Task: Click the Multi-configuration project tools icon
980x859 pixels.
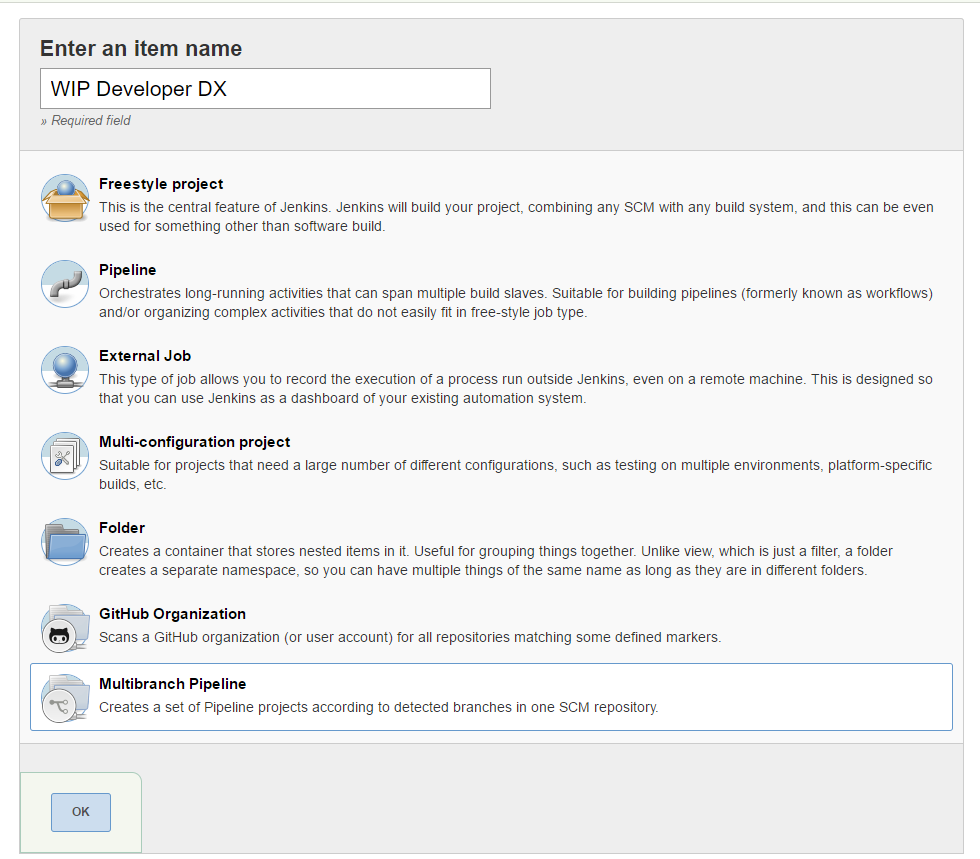Action: point(65,456)
